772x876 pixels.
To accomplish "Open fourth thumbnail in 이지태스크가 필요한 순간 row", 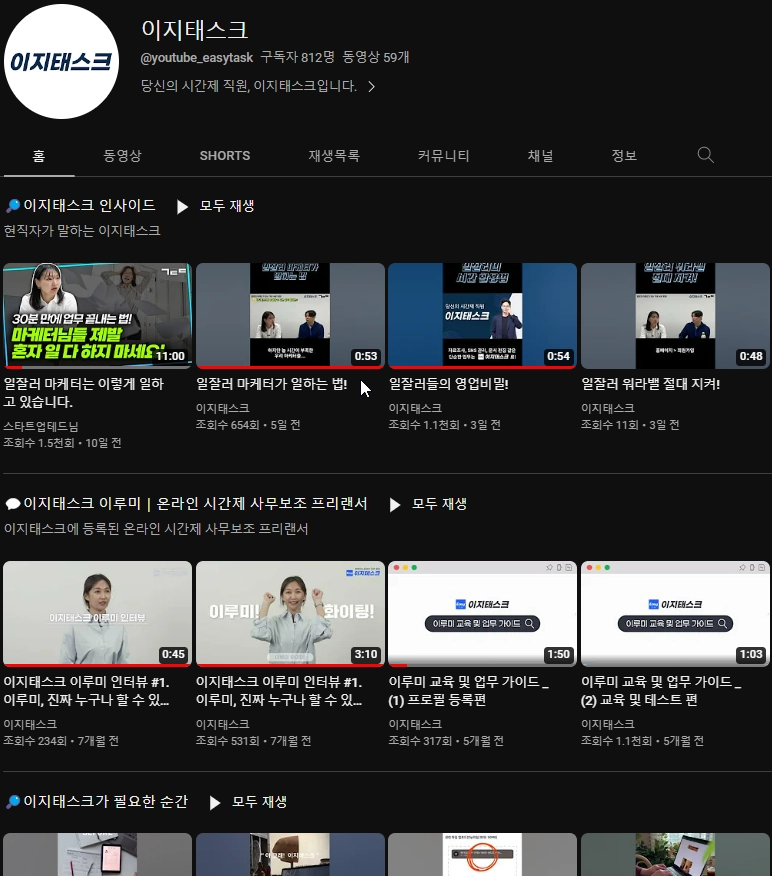I will coord(675,855).
